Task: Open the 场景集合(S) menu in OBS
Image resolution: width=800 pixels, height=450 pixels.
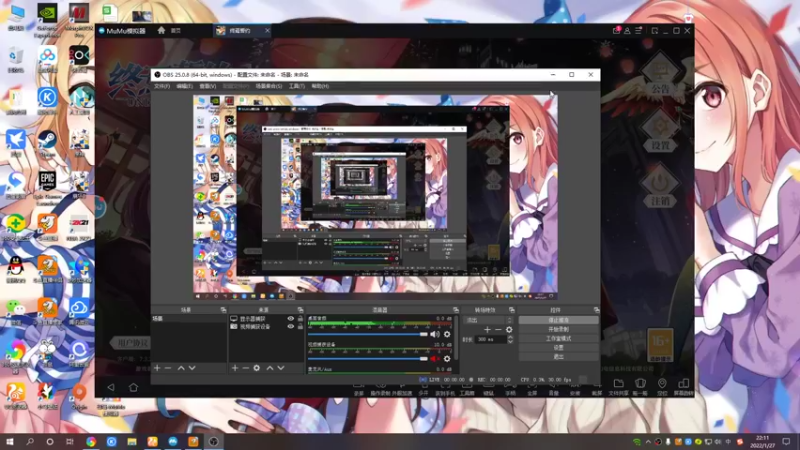Action: (x=269, y=86)
